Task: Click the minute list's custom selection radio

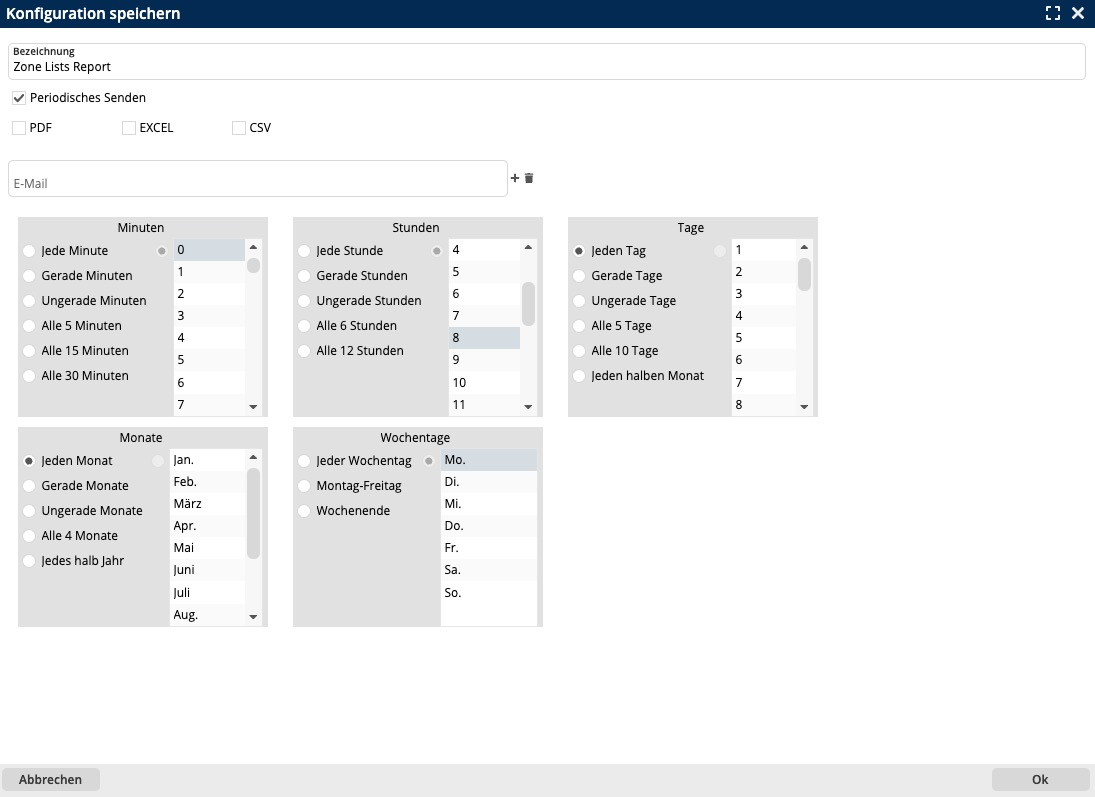Action: 162,251
